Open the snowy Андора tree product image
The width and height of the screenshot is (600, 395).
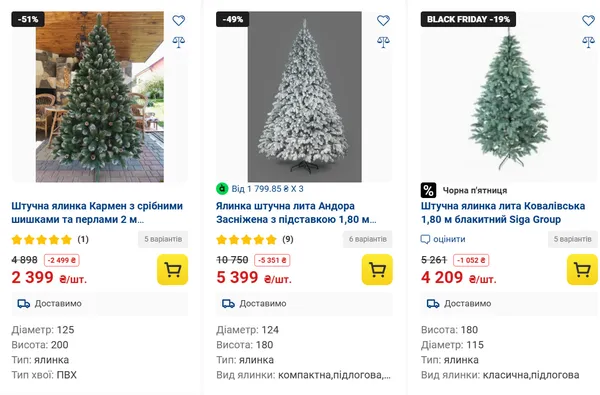(x=305, y=97)
